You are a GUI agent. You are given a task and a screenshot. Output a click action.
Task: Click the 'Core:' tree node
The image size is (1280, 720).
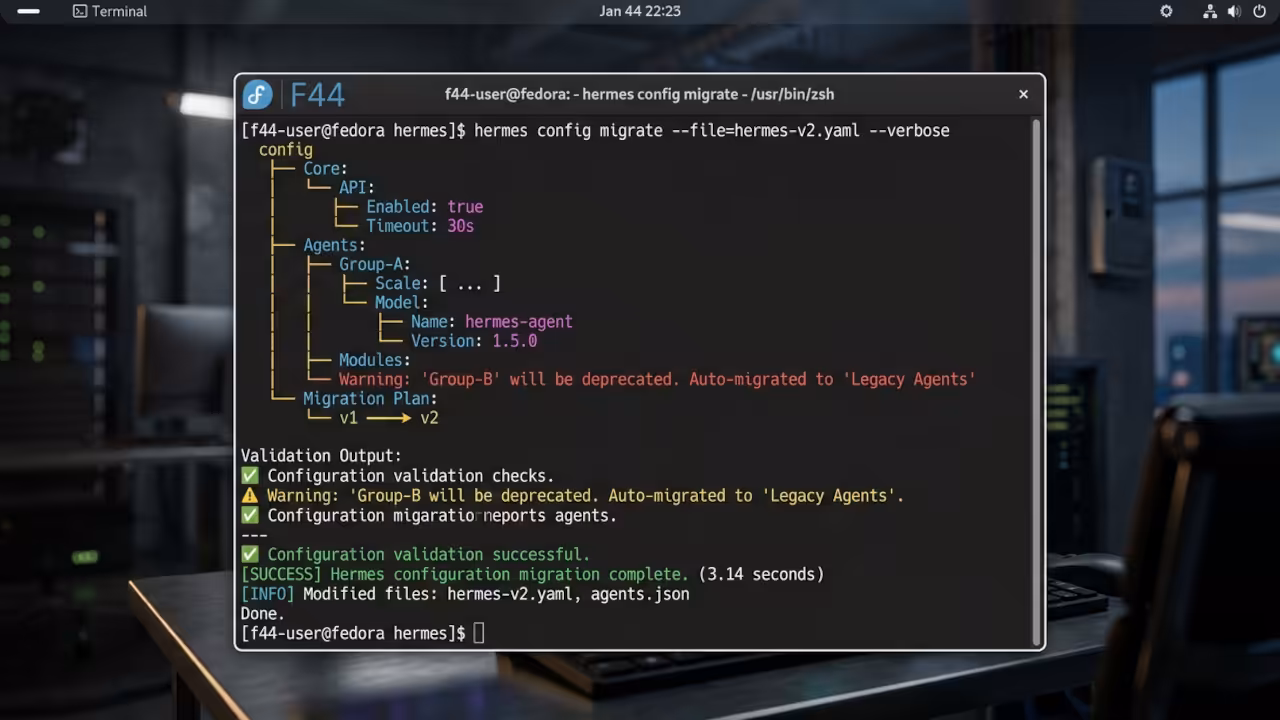pyautogui.click(x=325, y=169)
